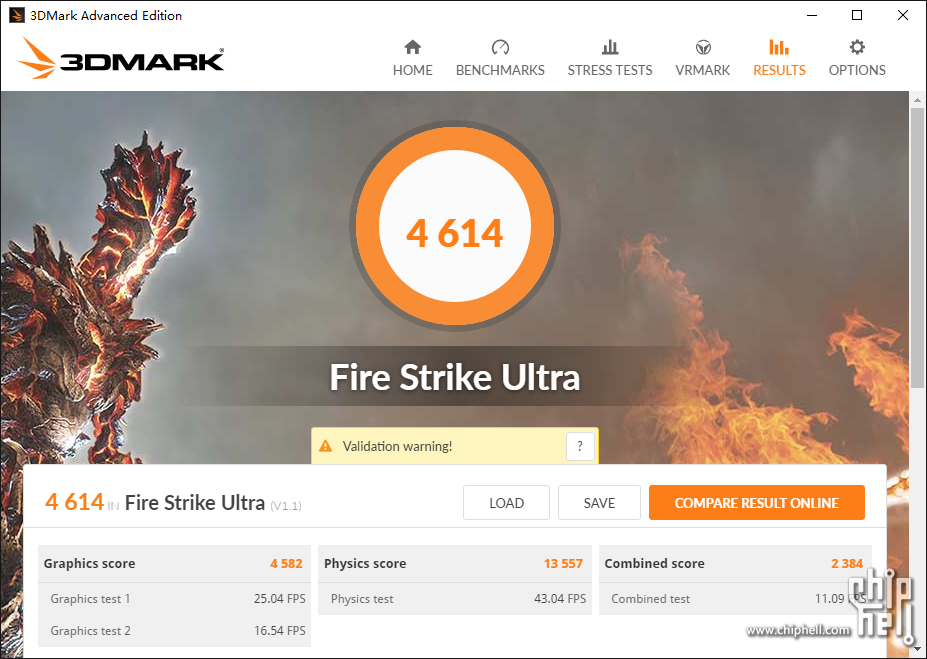Image resolution: width=927 pixels, height=659 pixels.
Task: Switch to the STRESS TESTS tab label
Action: point(610,70)
